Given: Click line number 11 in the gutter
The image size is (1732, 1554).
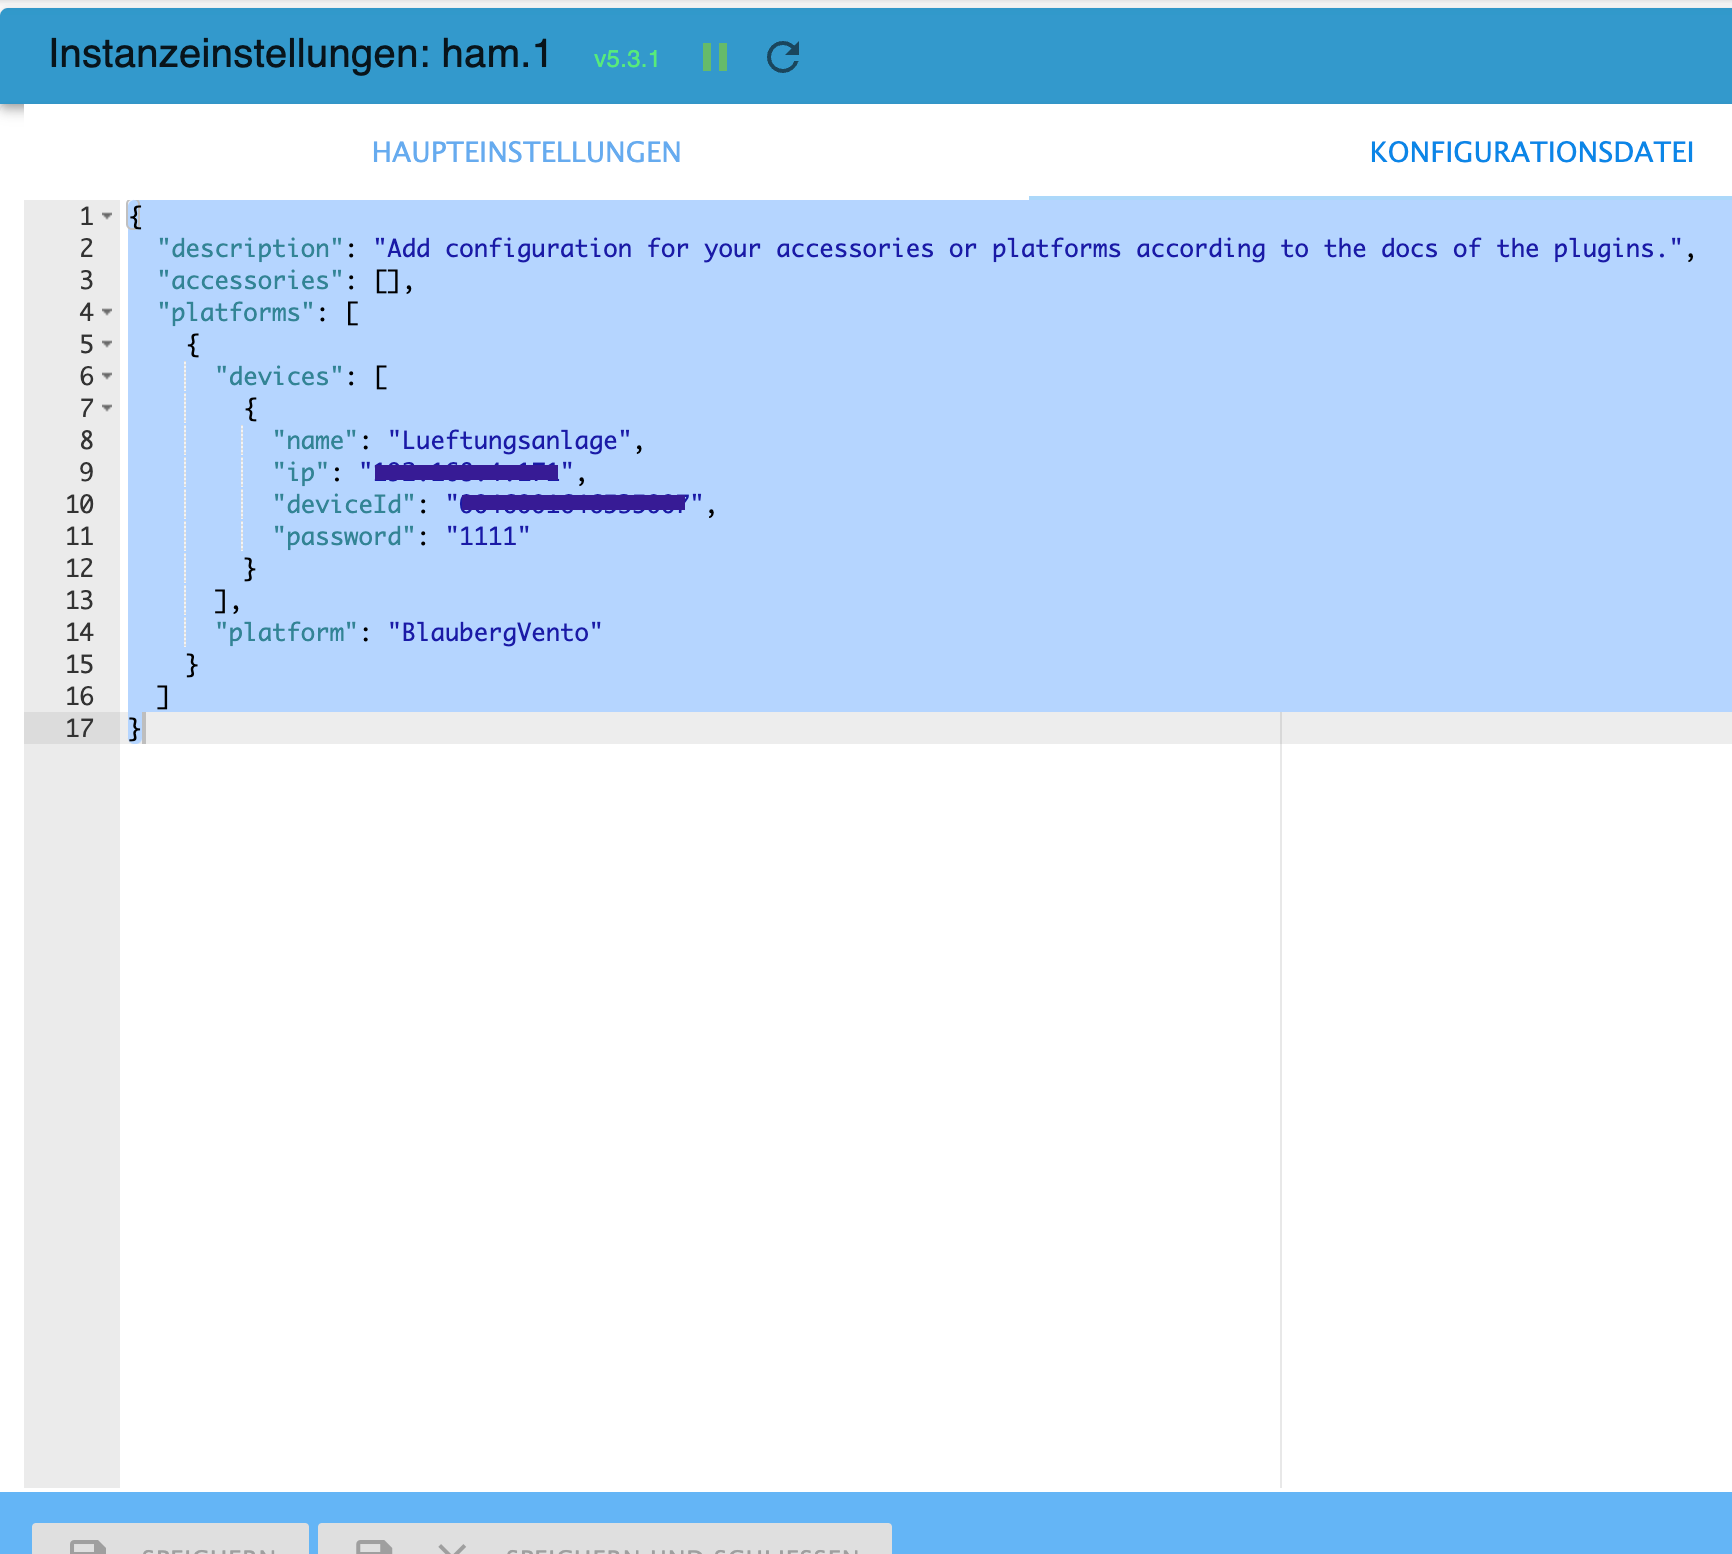Looking at the screenshot, I should pos(80,536).
